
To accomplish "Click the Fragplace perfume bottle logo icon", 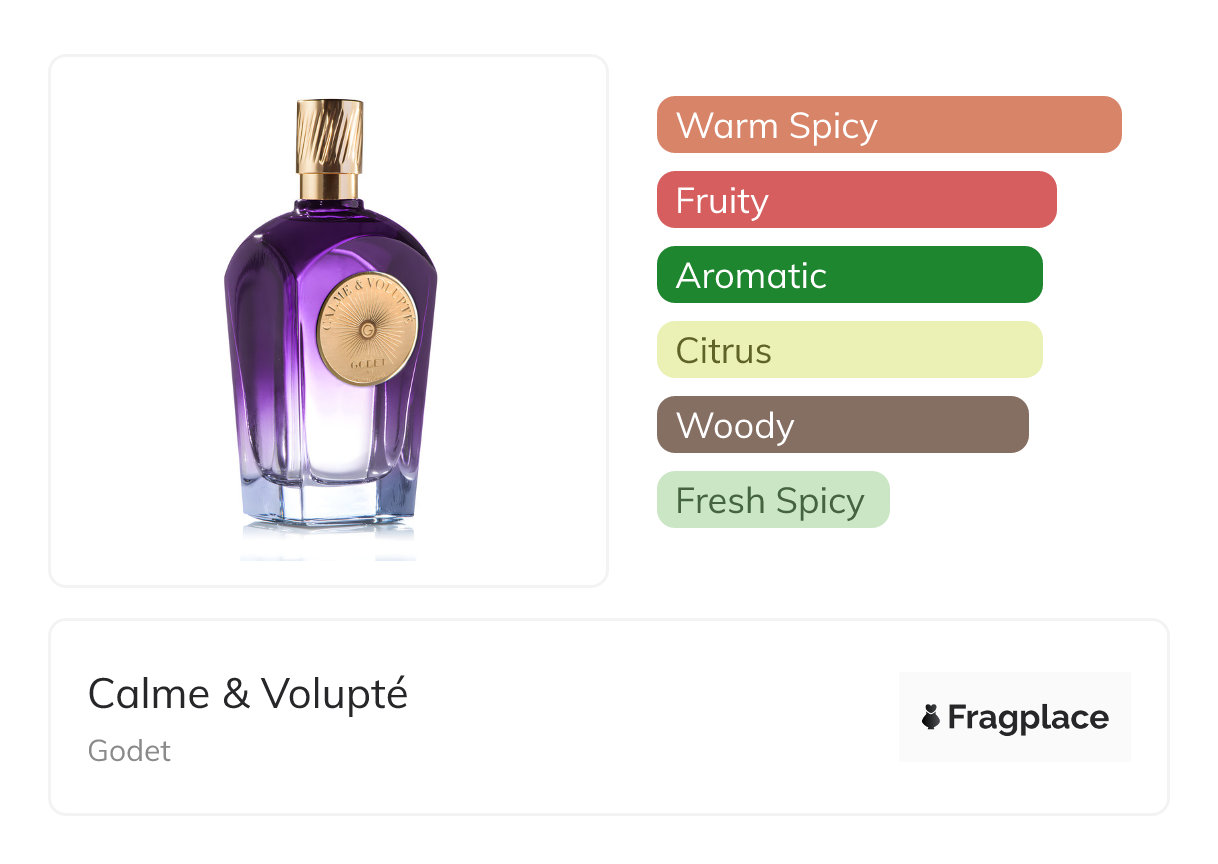I will click(931, 717).
